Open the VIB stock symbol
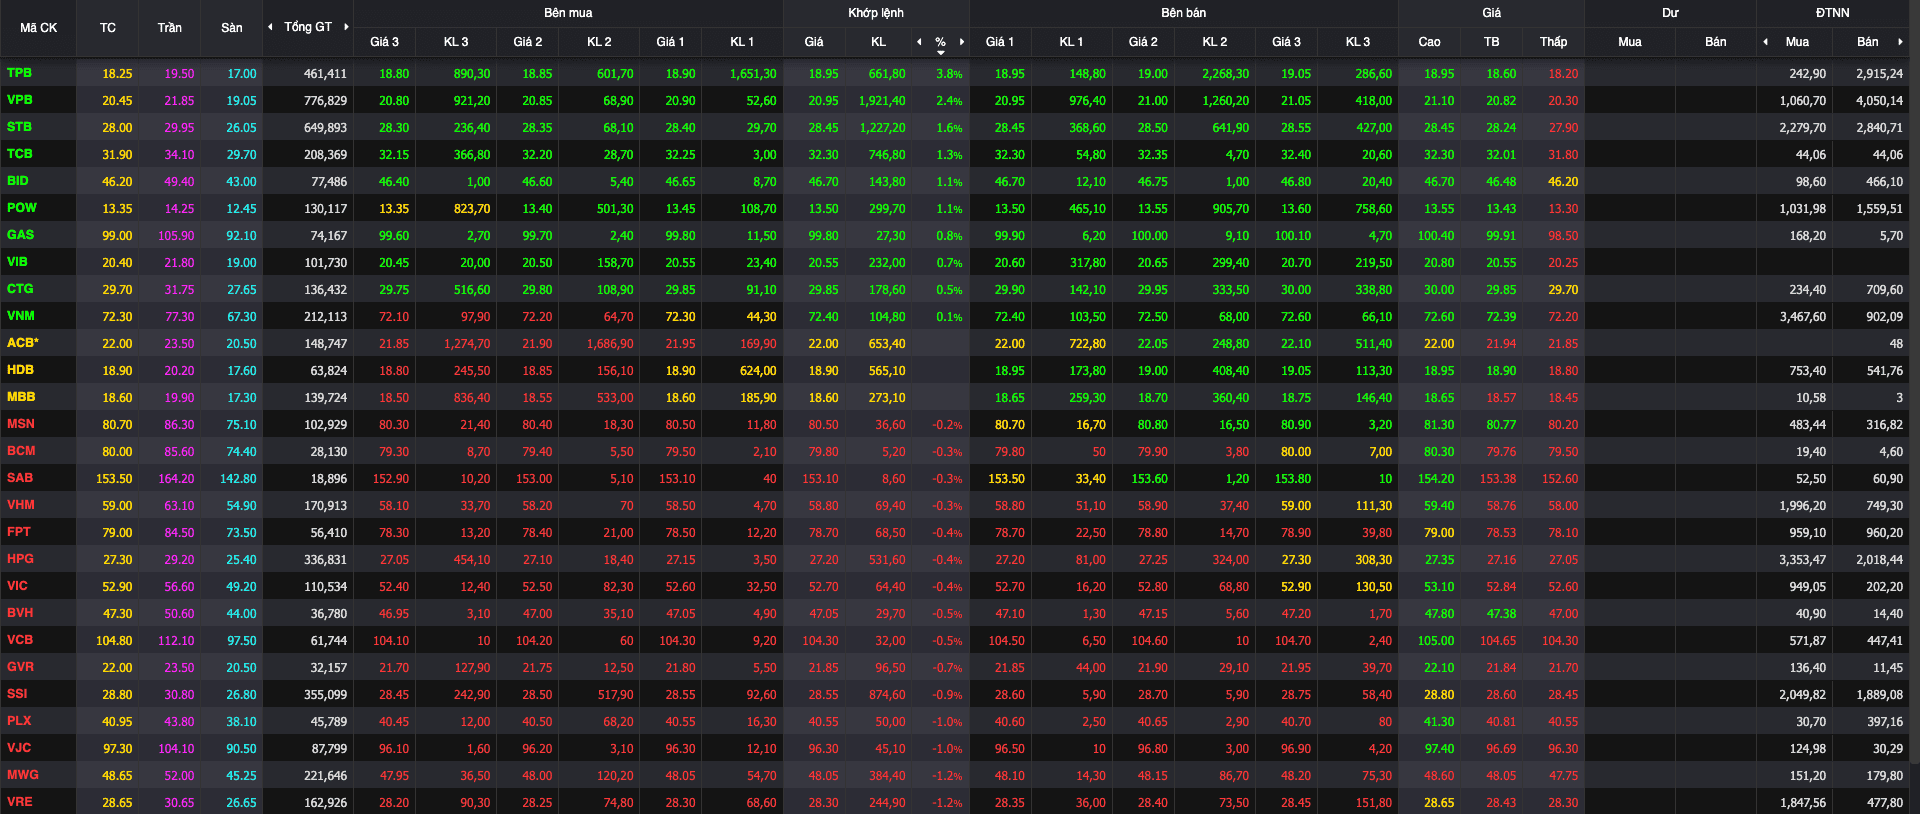This screenshot has height=814, width=1920. coord(17,262)
